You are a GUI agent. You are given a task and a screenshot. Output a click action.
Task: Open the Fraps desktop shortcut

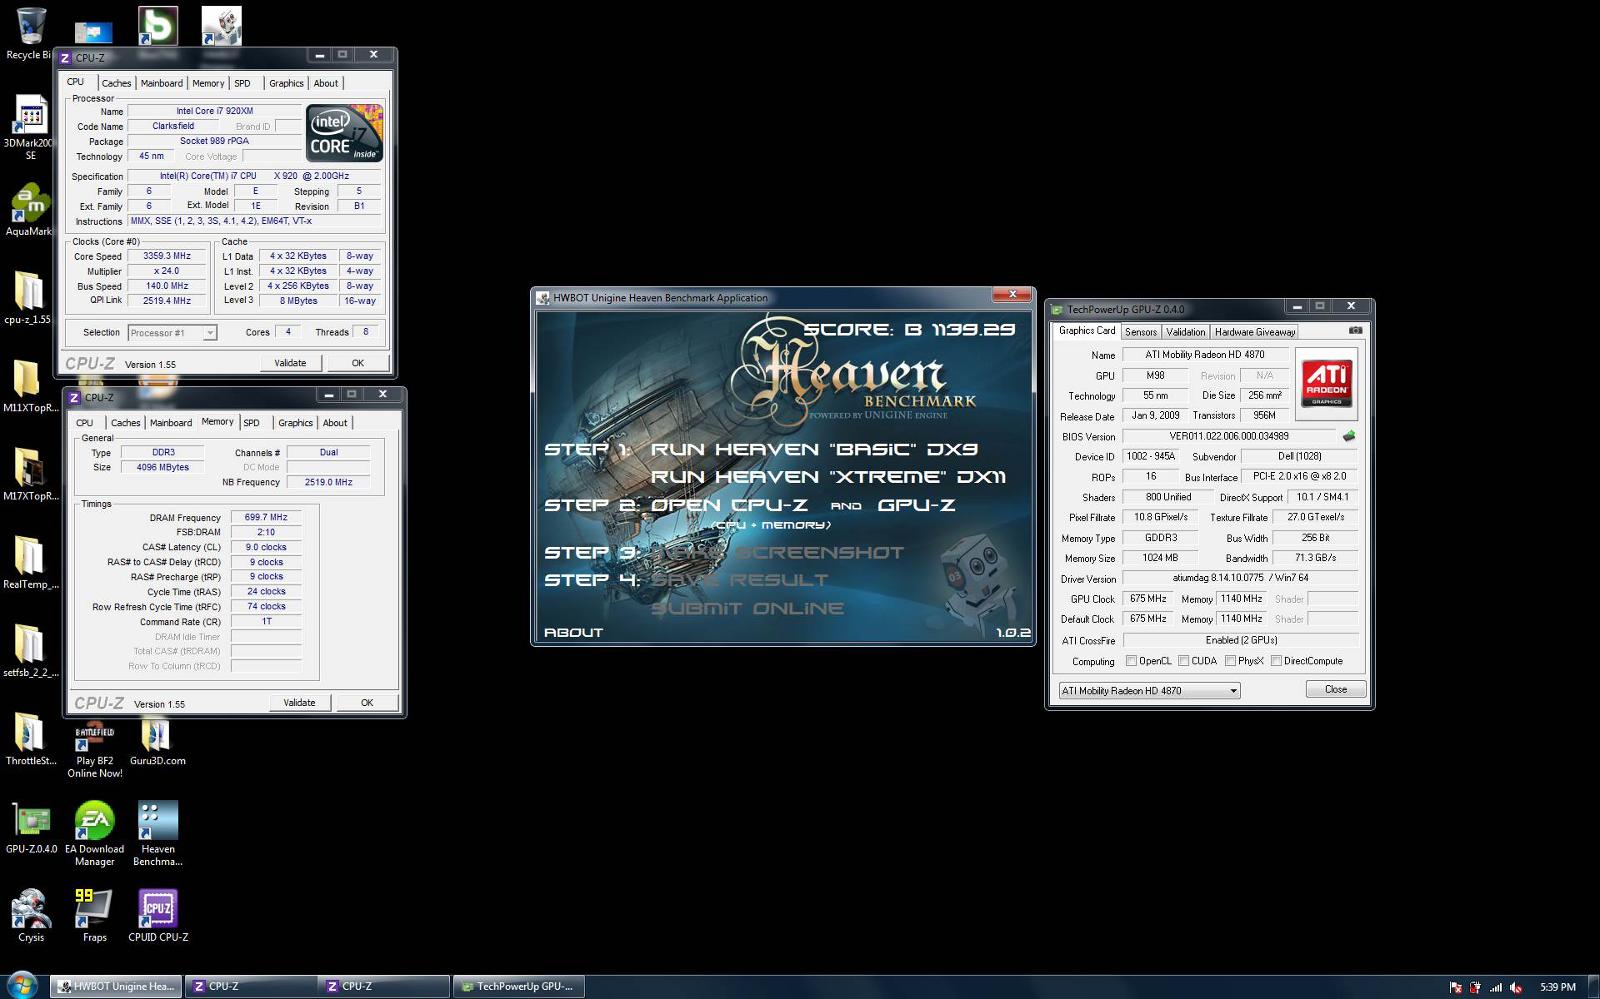[x=94, y=915]
